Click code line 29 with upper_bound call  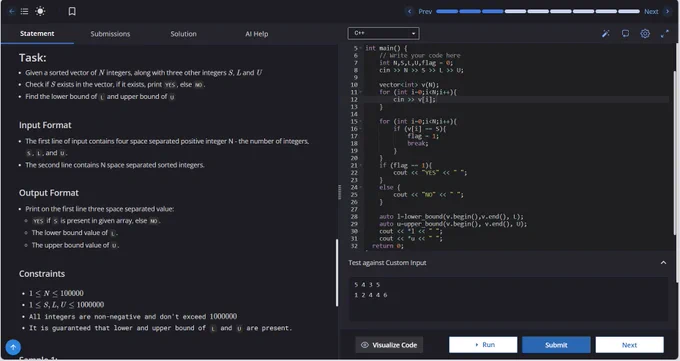[x=453, y=224]
